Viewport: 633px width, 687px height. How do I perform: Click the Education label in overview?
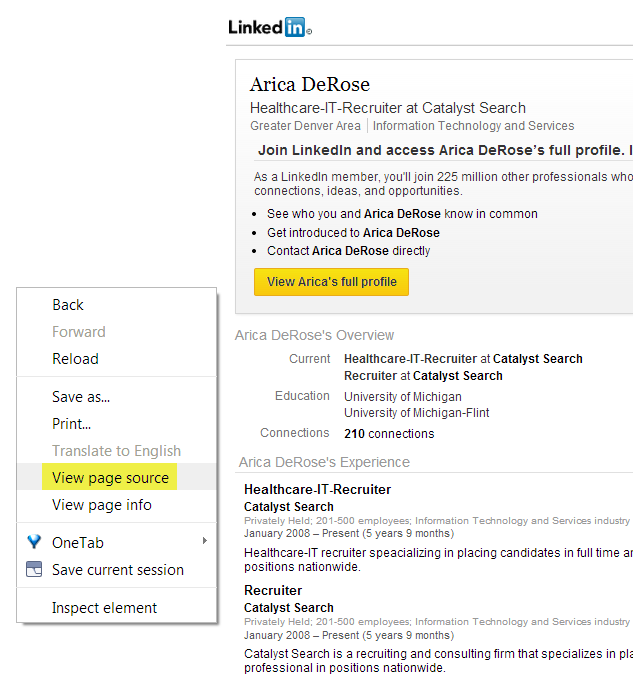[302, 396]
